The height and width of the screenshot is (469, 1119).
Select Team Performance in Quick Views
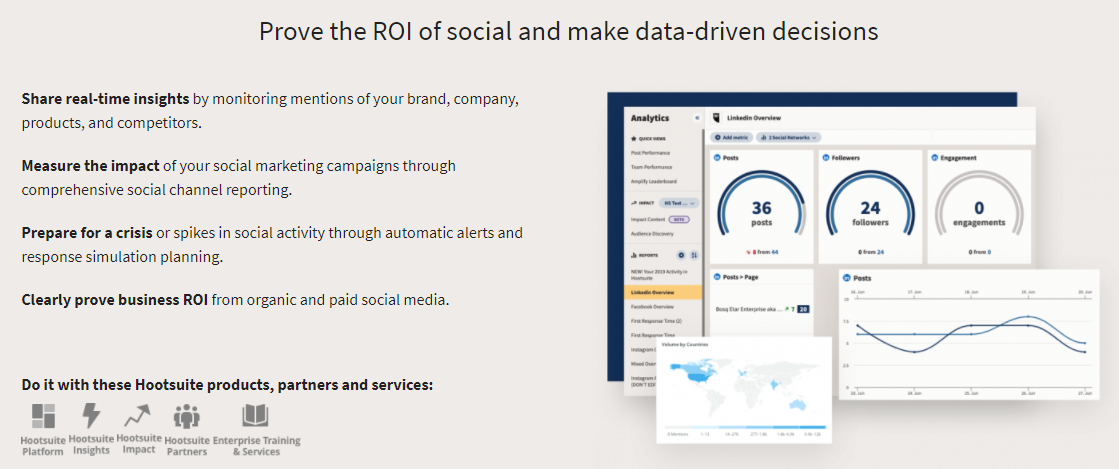tap(652, 167)
